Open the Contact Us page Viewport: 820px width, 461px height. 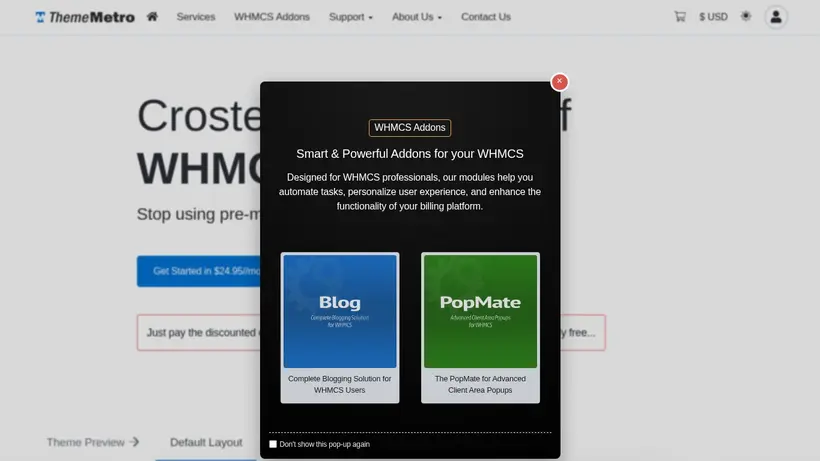click(x=486, y=17)
